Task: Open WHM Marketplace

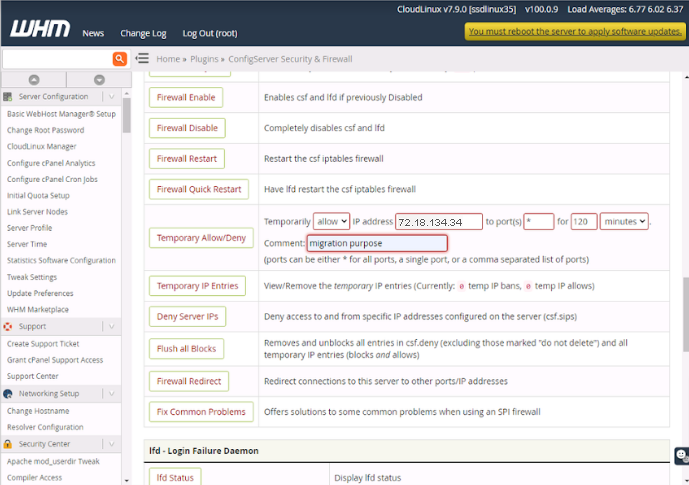Action: (38, 310)
